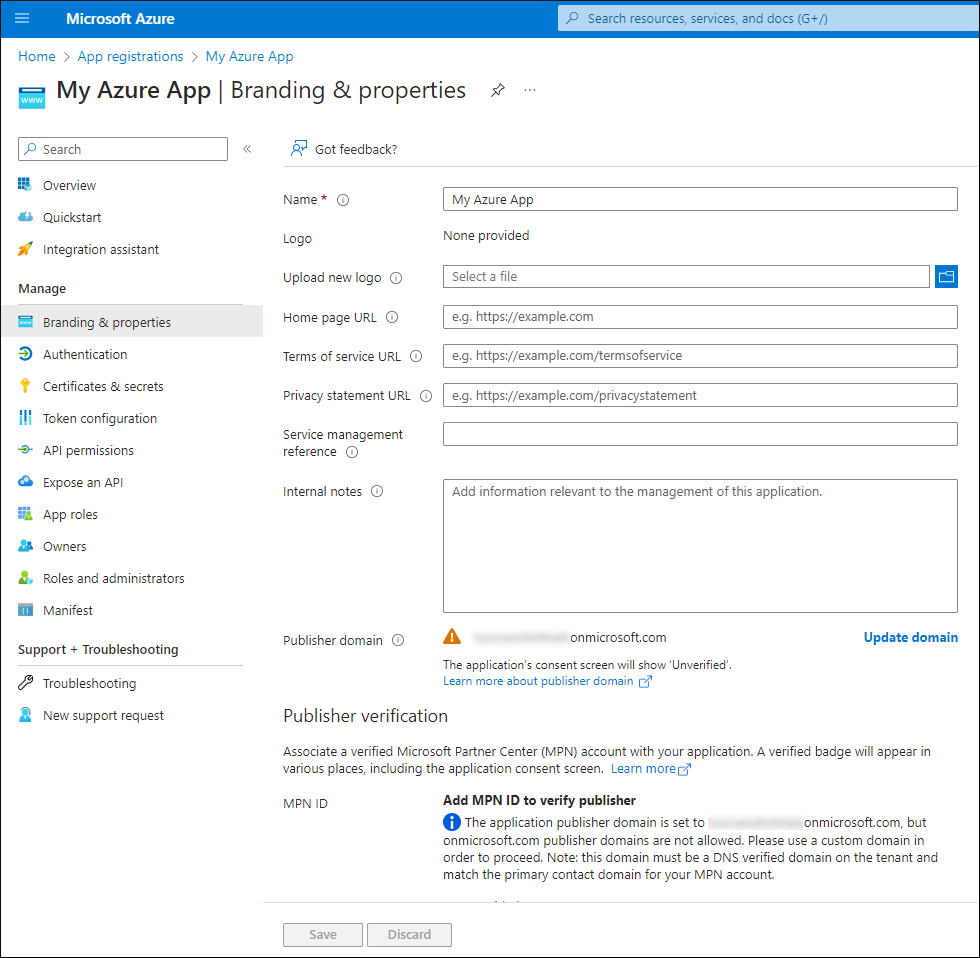This screenshot has height=958, width=980.
Task: Click the Token configuration bars icon
Action: [25, 417]
